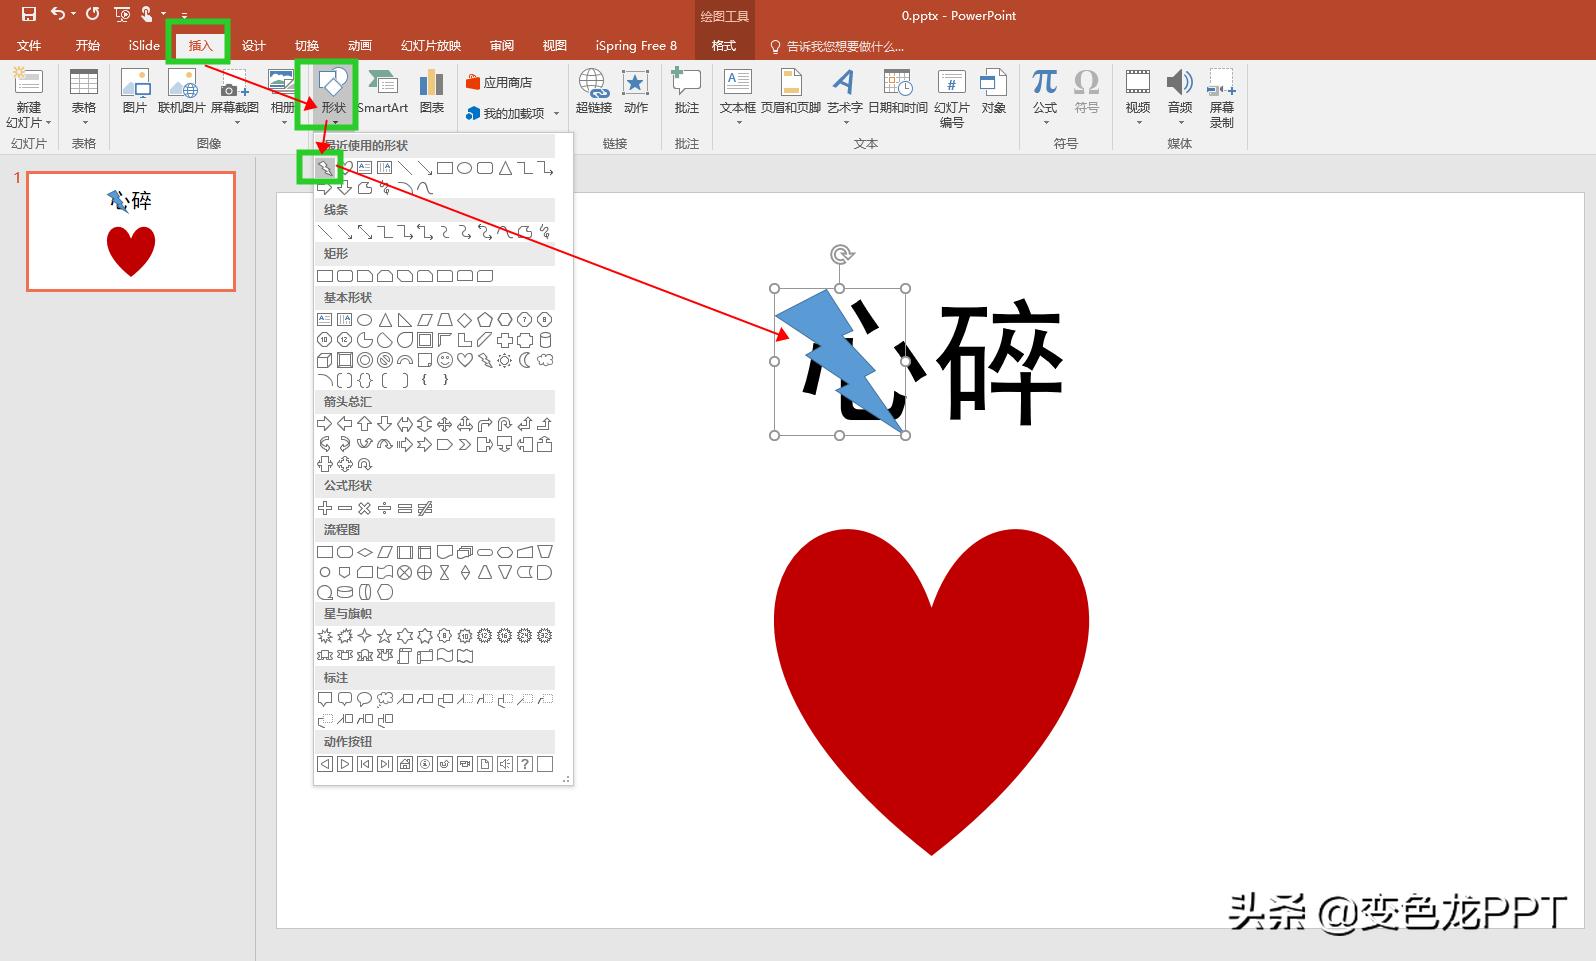Open the 文件 file tab
The height and width of the screenshot is (961, 1596).
29,45
